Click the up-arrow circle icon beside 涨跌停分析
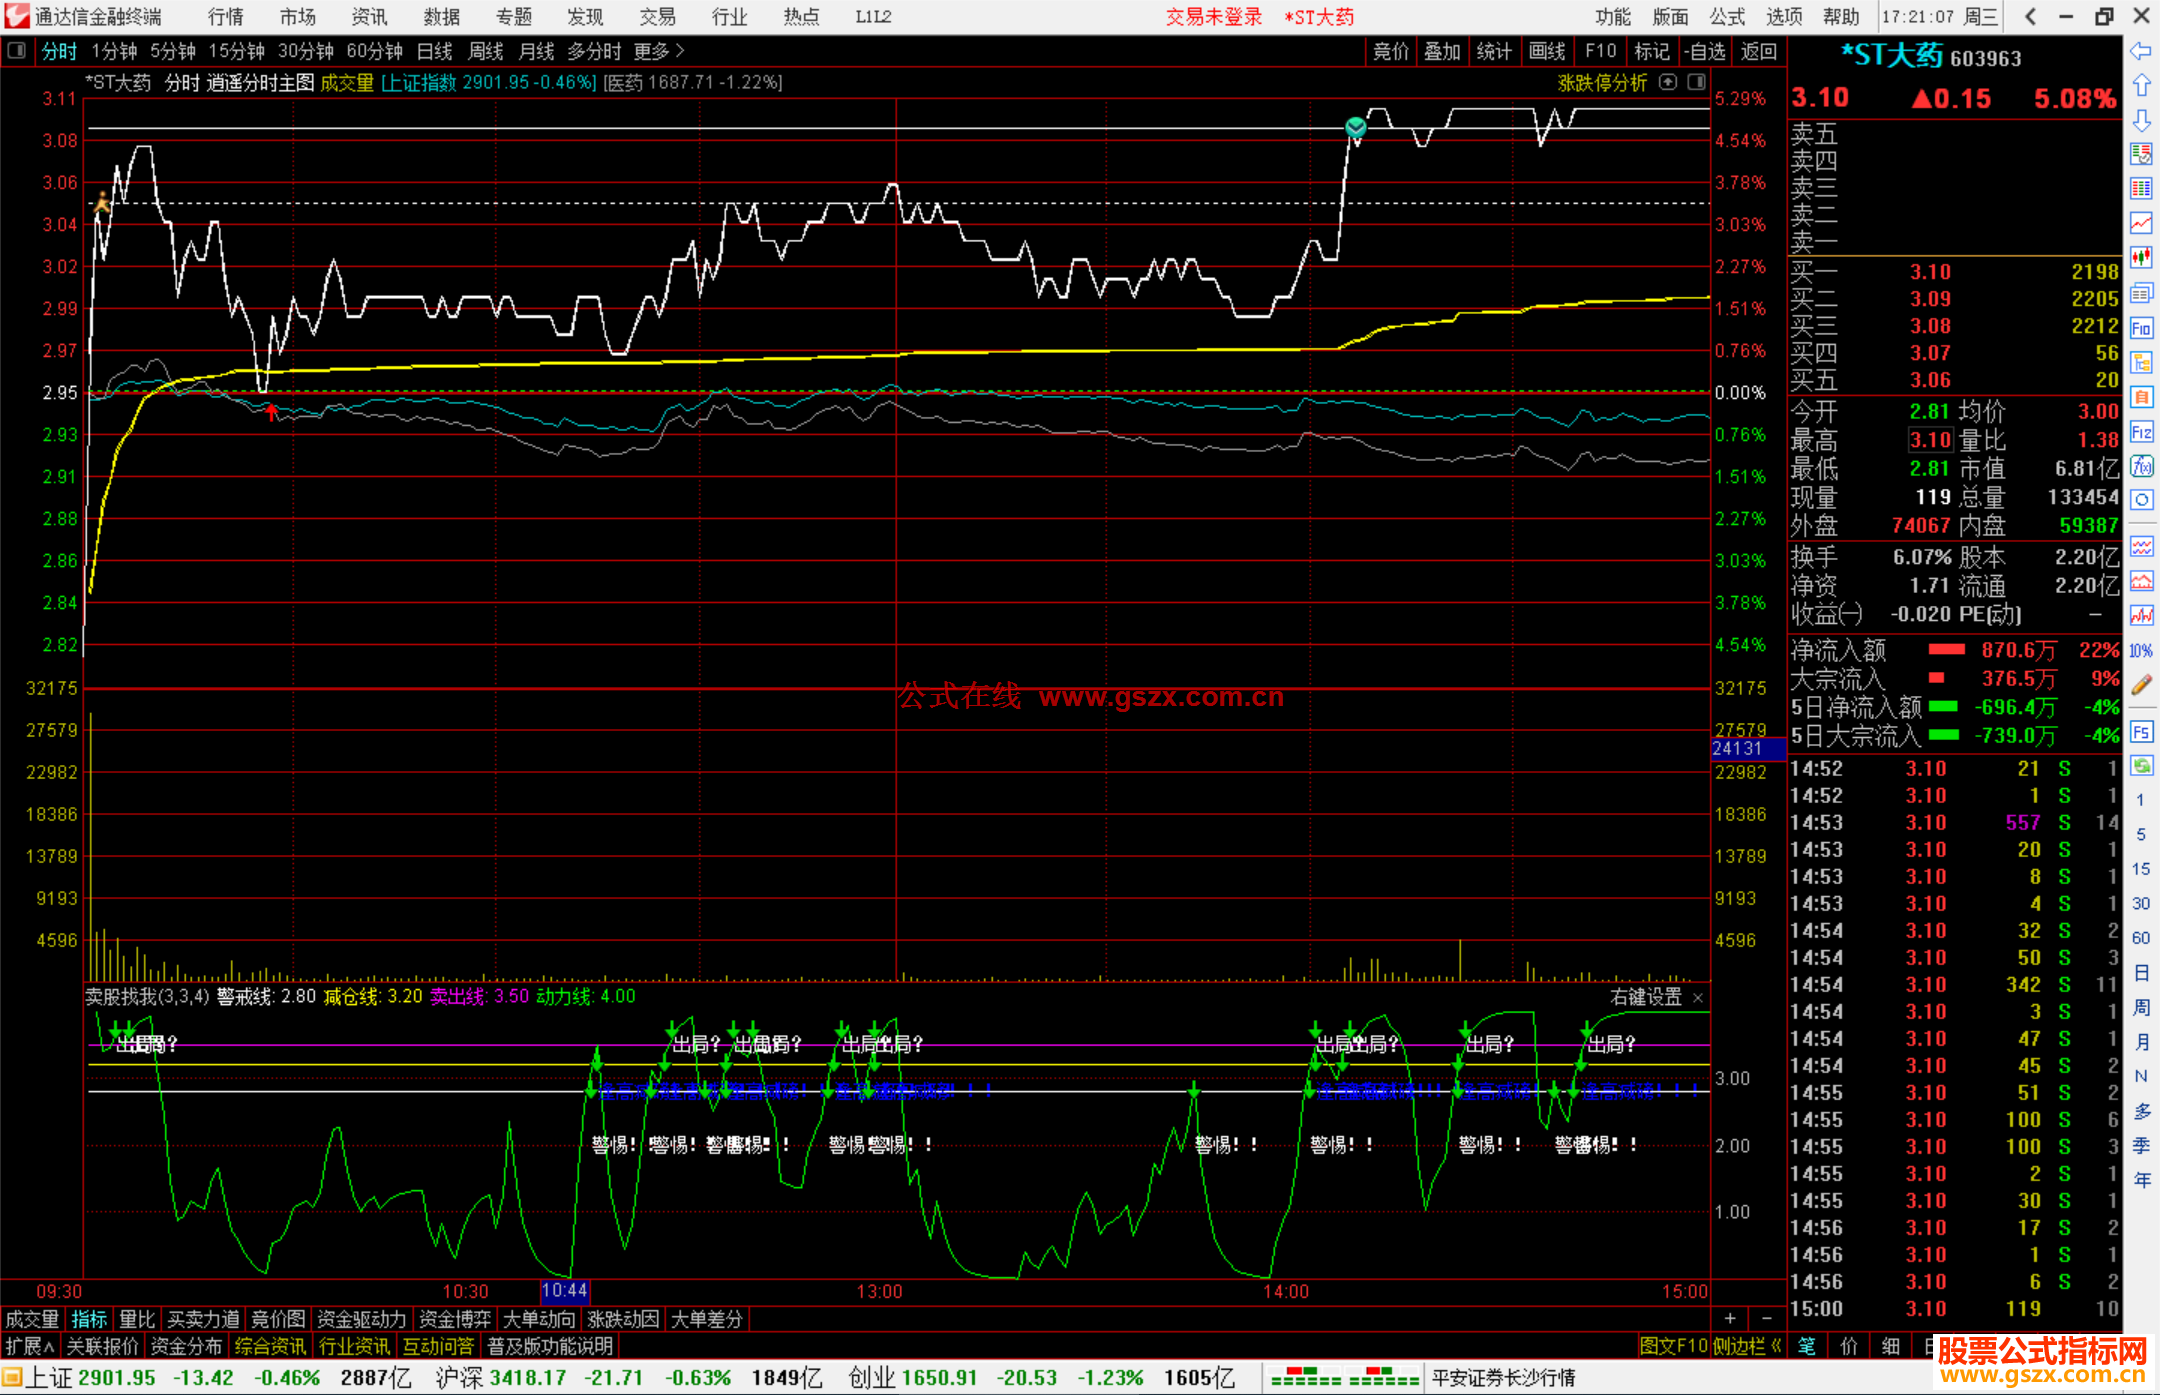 (x=1668, y=83)
